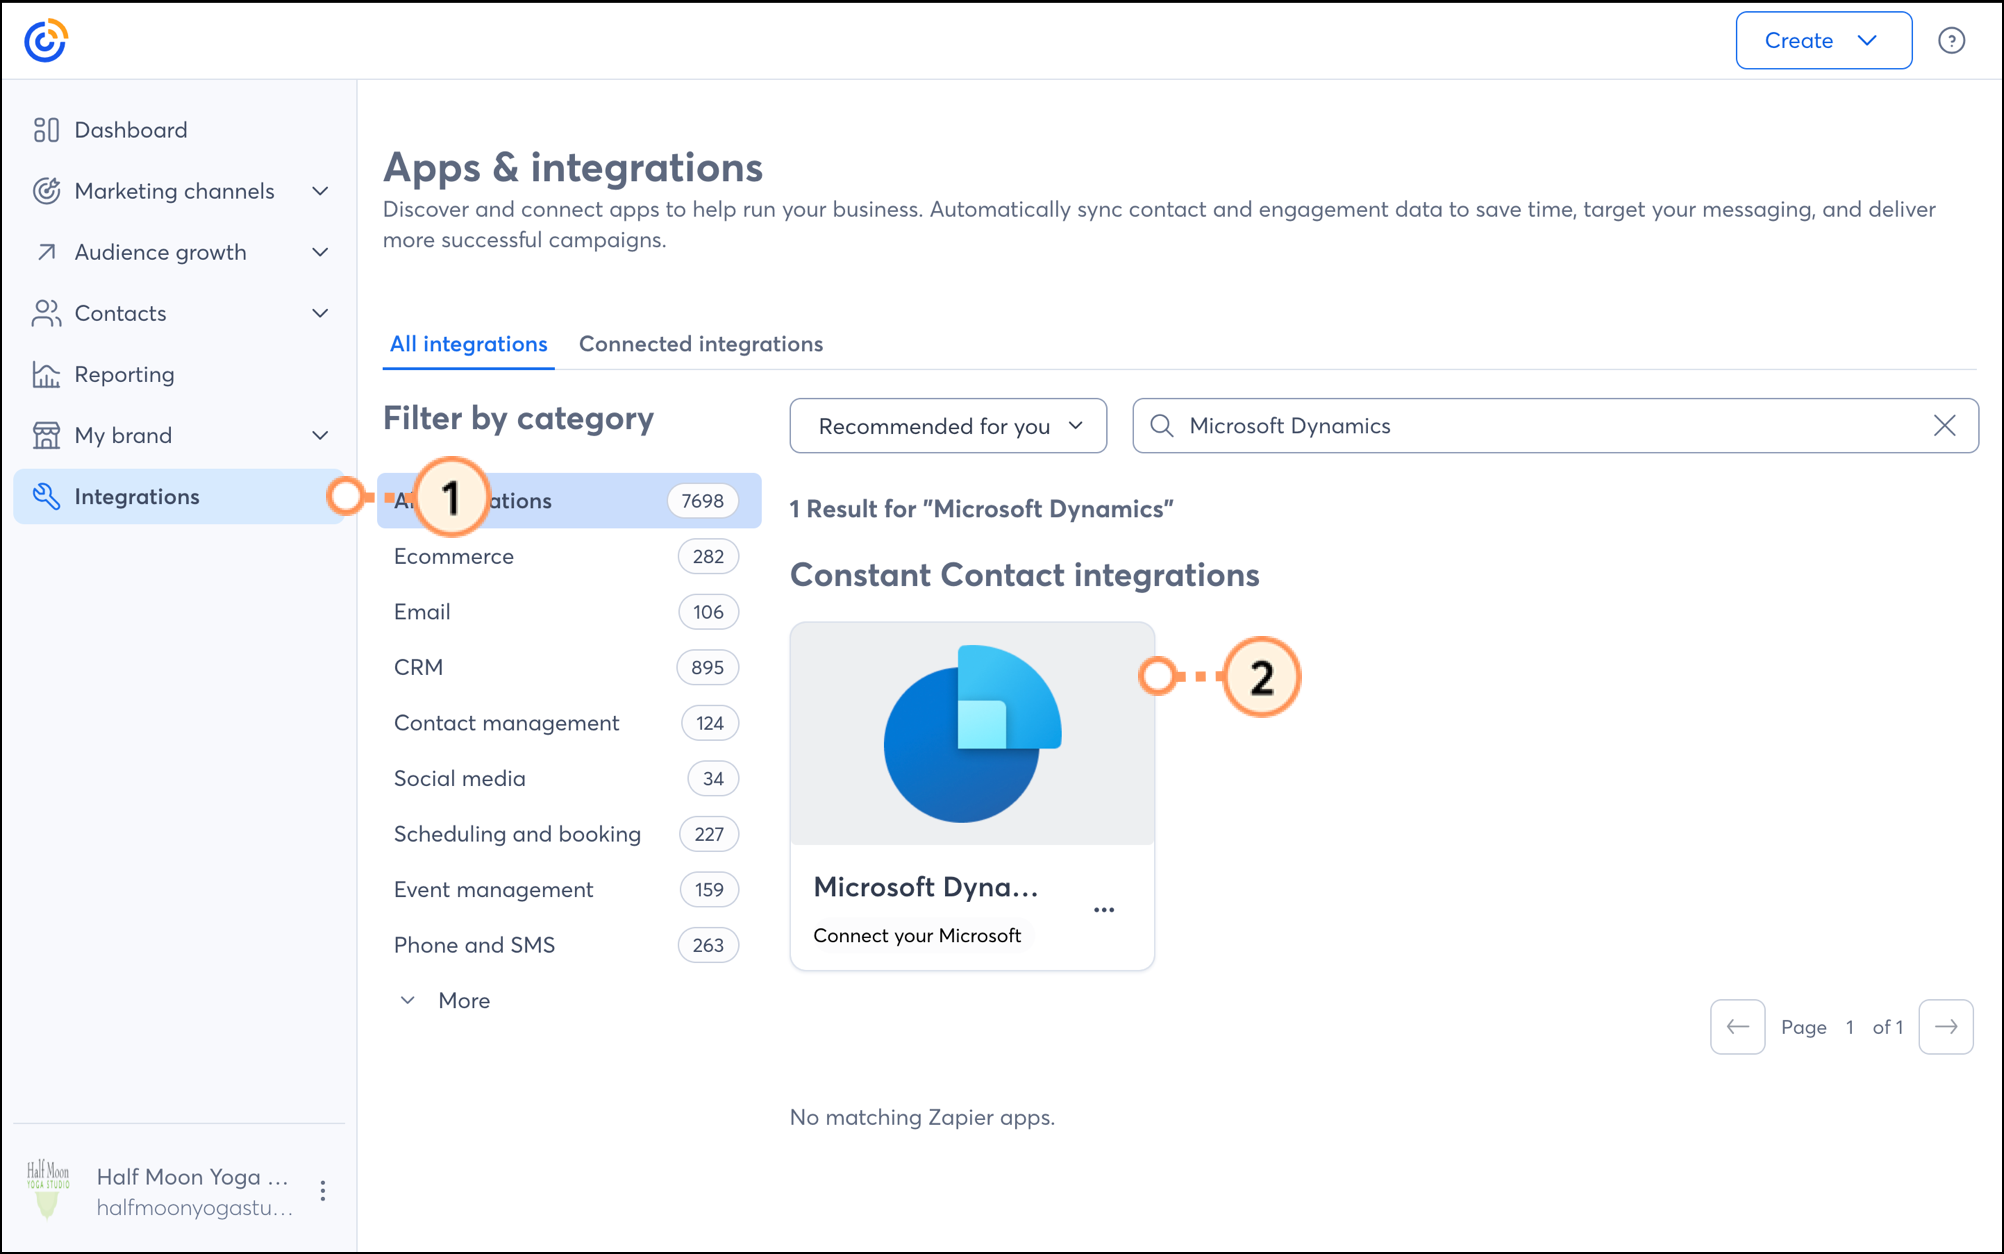Expand the Marketing channels menu
The image size is (2004, 1254).
320,191
